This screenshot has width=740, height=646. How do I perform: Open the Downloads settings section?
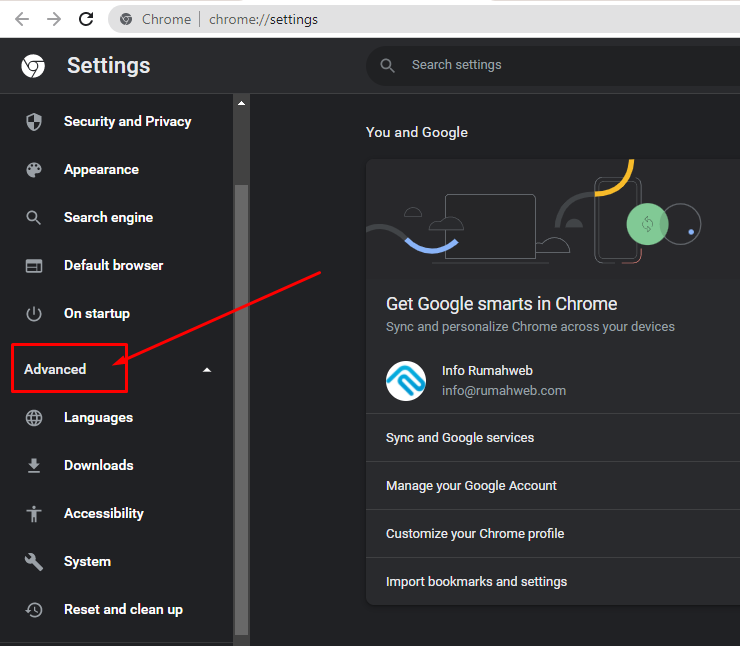[99, 465]
